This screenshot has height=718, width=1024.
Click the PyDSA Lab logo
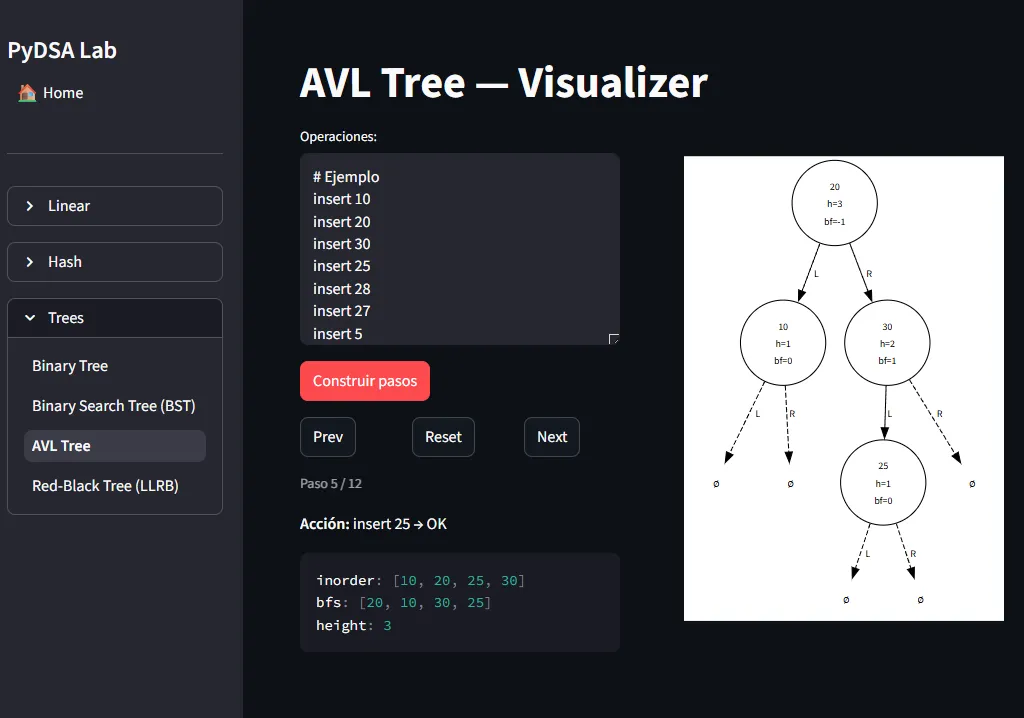click(62, 50)
